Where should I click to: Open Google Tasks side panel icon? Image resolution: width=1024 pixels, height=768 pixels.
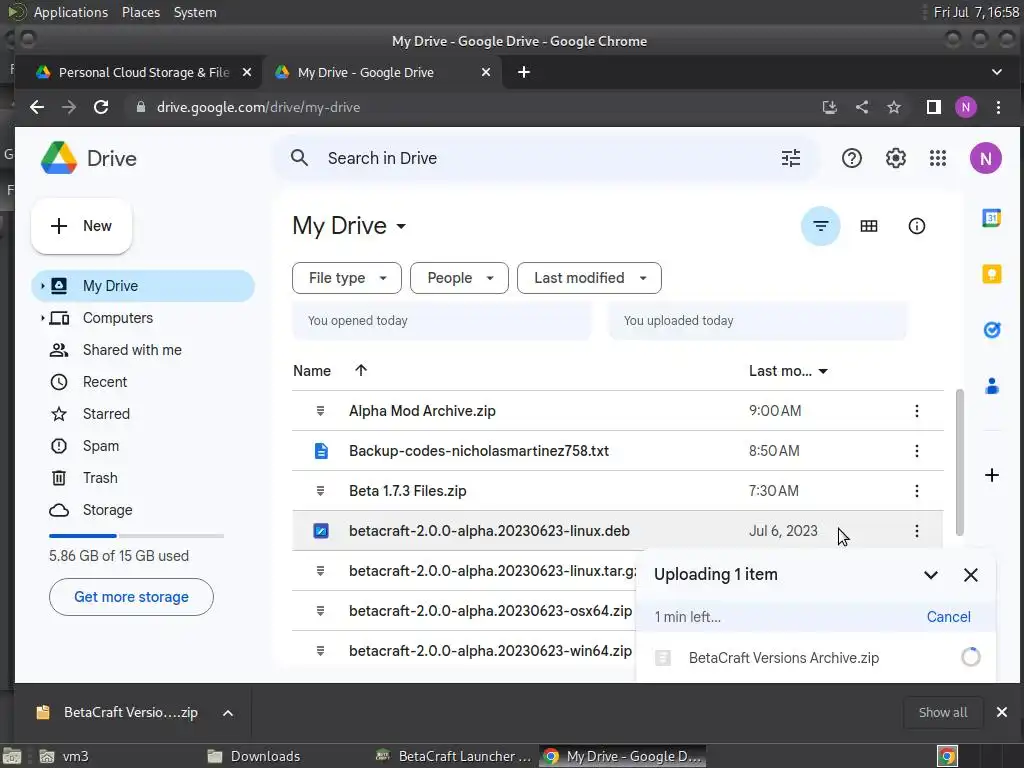(991, 330)
